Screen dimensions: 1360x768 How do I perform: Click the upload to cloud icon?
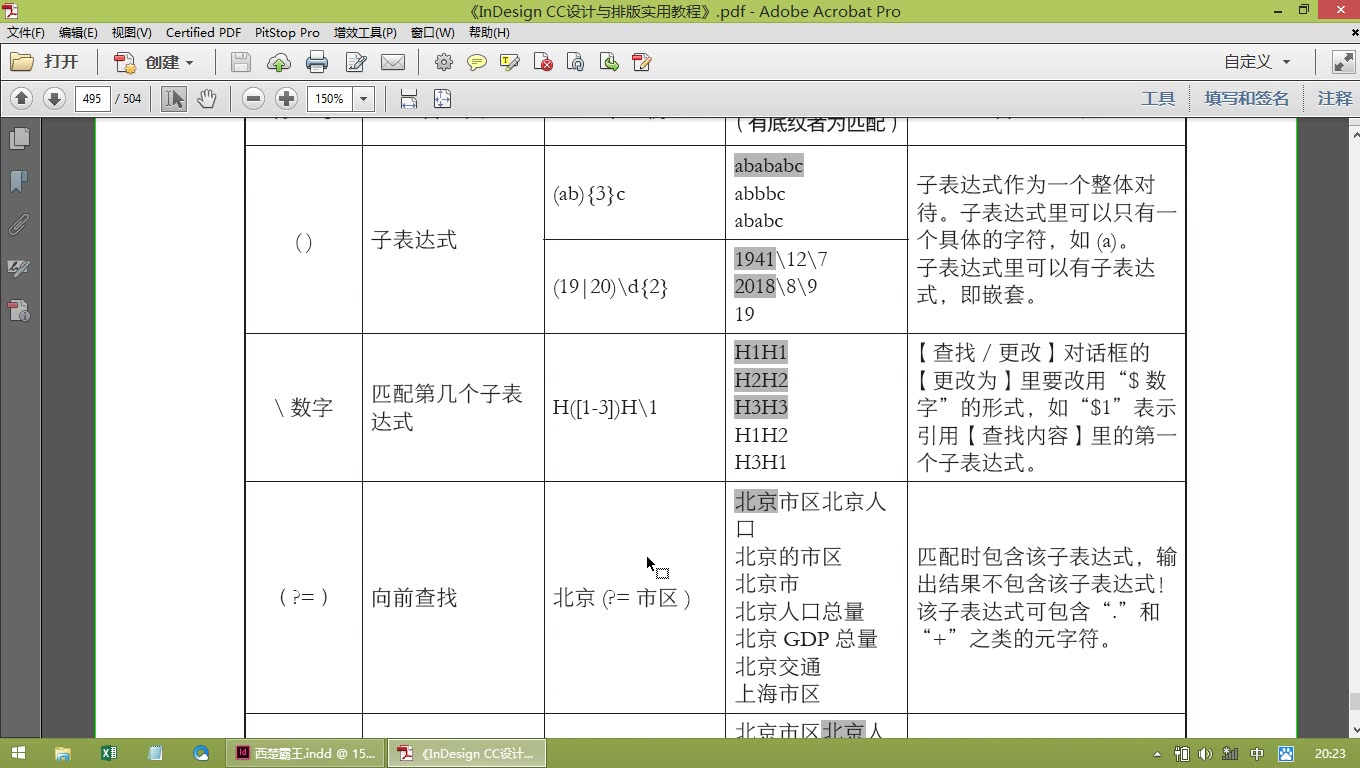click(x=279, y=62)
